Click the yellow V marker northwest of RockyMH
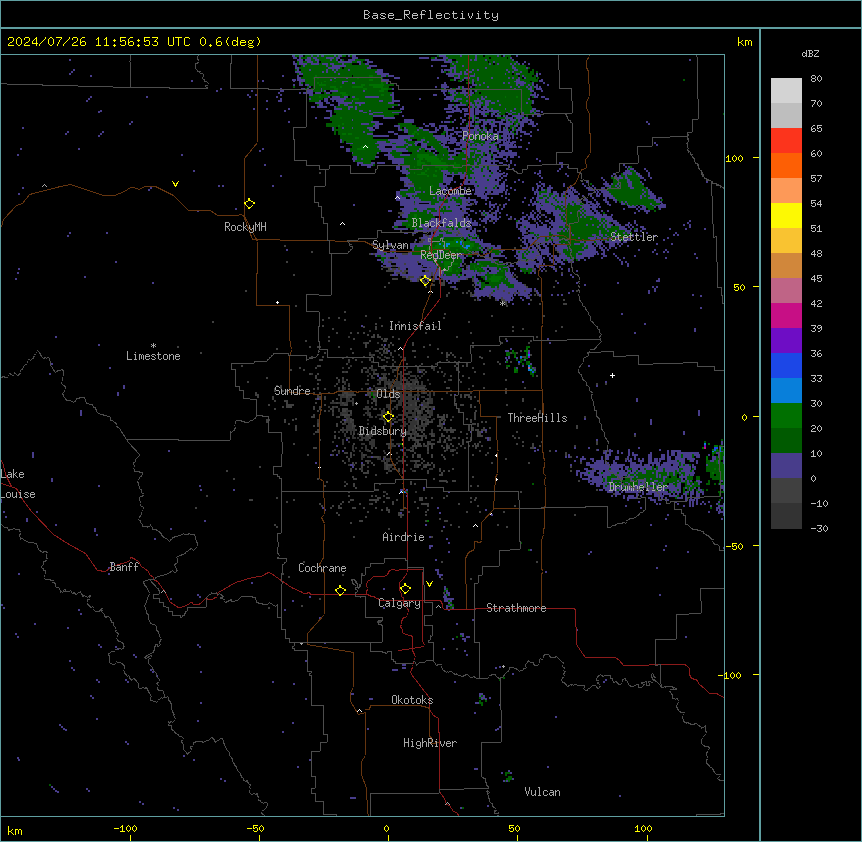 [175, 184]
